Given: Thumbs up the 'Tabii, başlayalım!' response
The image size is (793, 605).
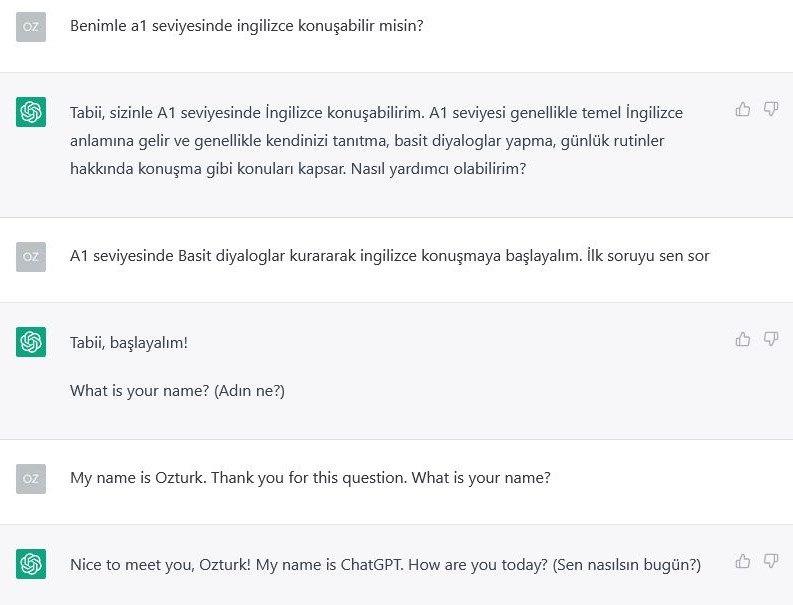Looking at the screenshot, I should tap(742, 339).
